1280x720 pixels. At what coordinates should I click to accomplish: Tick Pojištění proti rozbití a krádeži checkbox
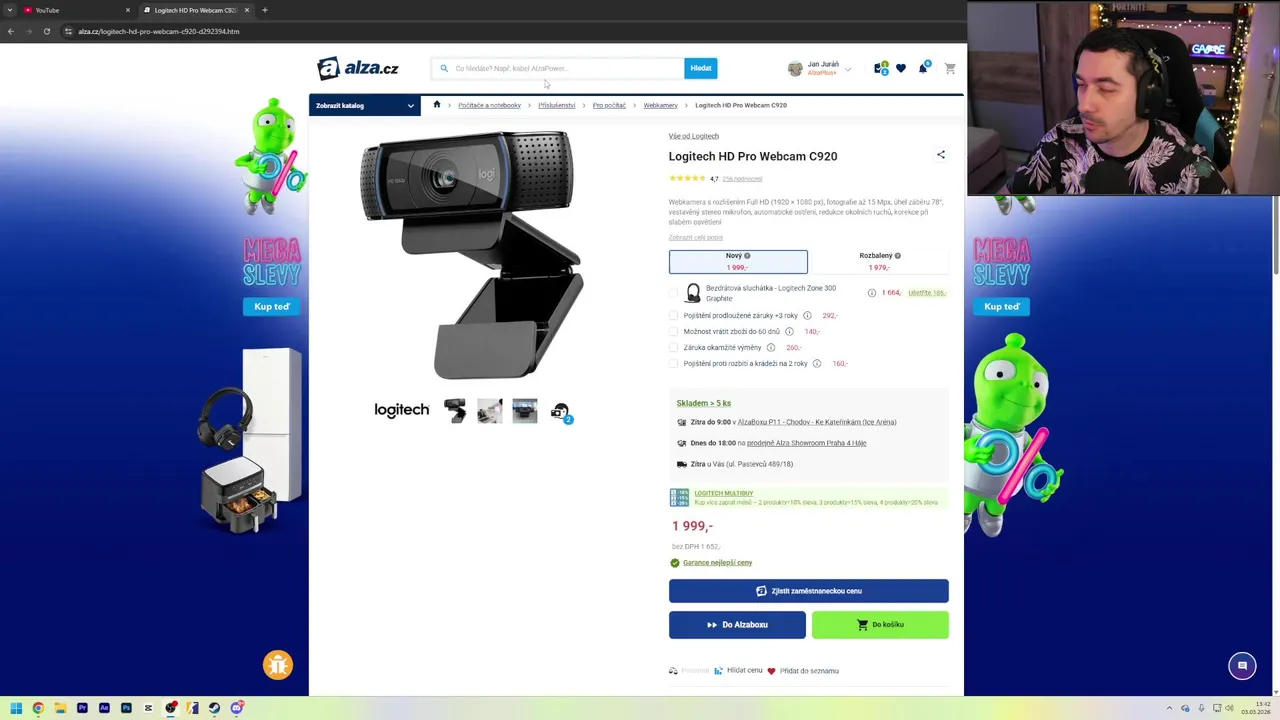pos(673,364)
